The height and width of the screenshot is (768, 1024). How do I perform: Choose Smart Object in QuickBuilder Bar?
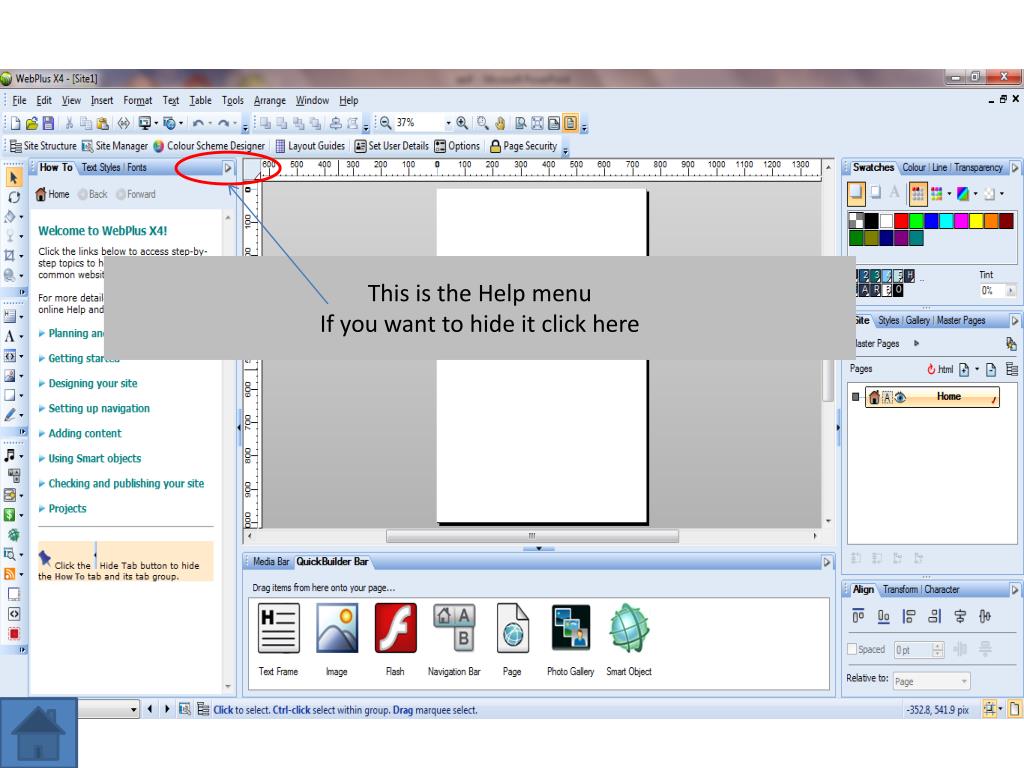(629, 639)
